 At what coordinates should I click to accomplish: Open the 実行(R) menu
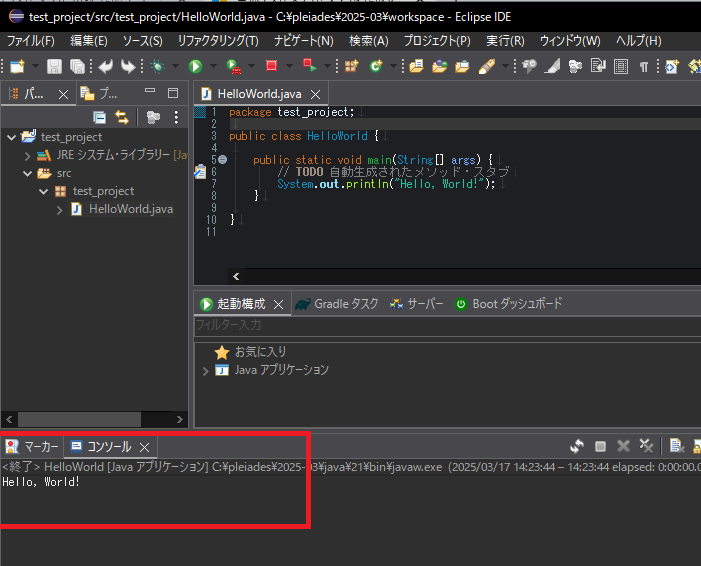coord(505,41)
